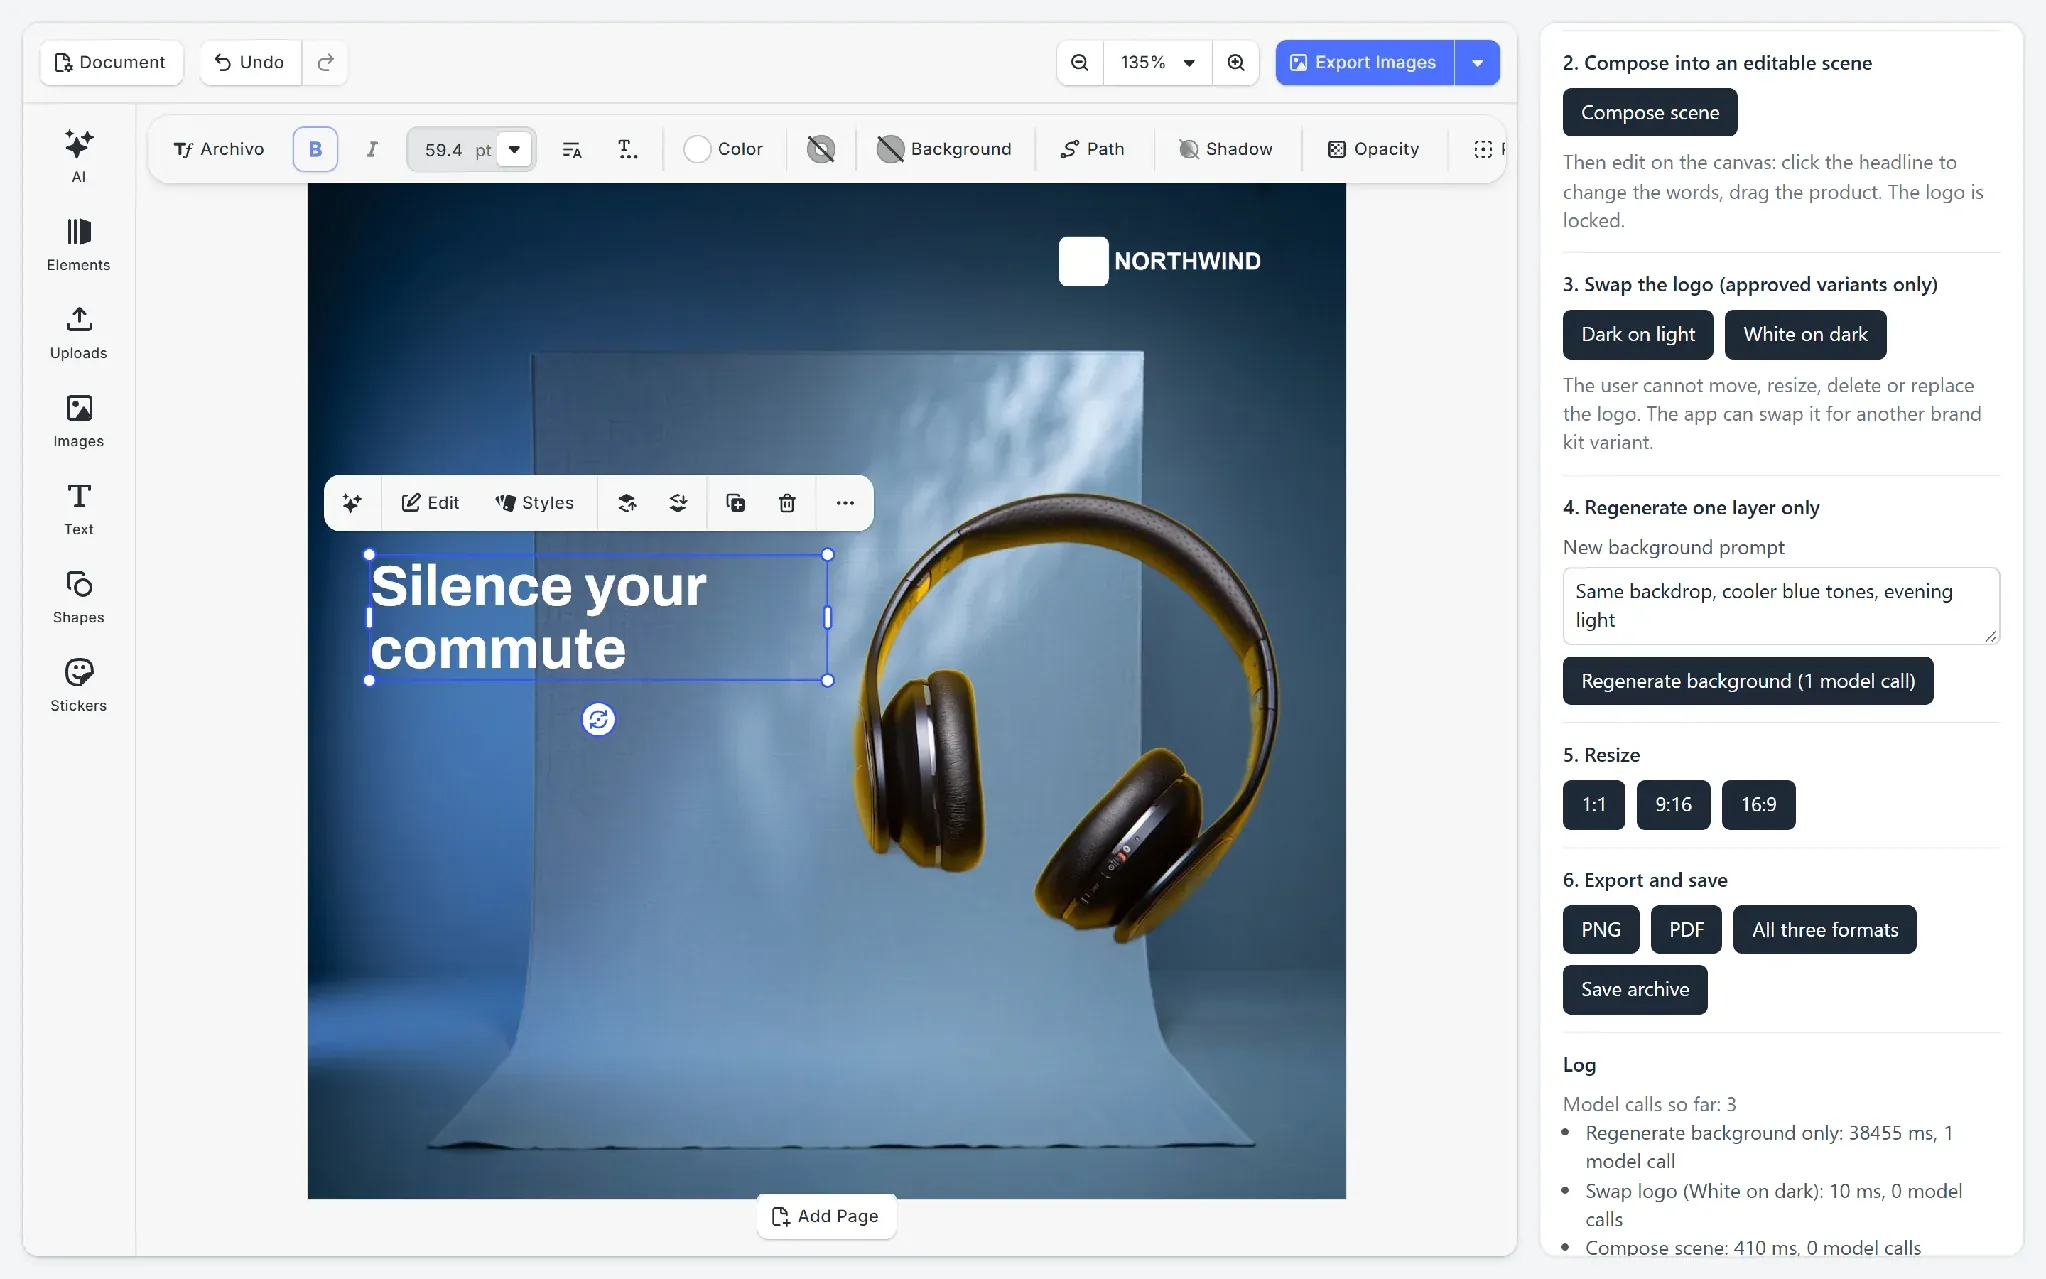Open the AI sidebar panel
The width and height of the screenshot is (2046, 1279).
[78, 156]
